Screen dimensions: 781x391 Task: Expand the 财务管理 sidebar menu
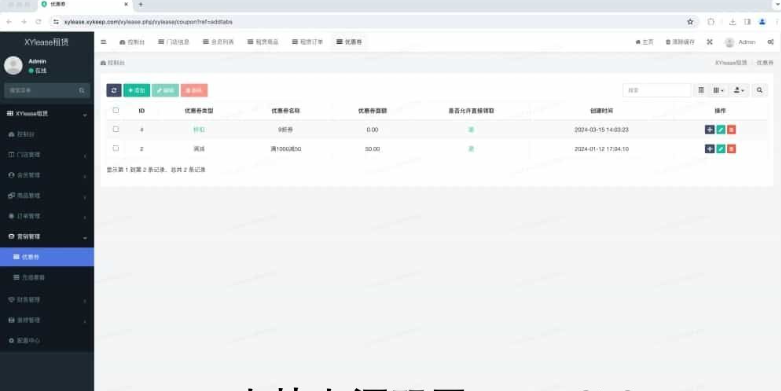47,300
